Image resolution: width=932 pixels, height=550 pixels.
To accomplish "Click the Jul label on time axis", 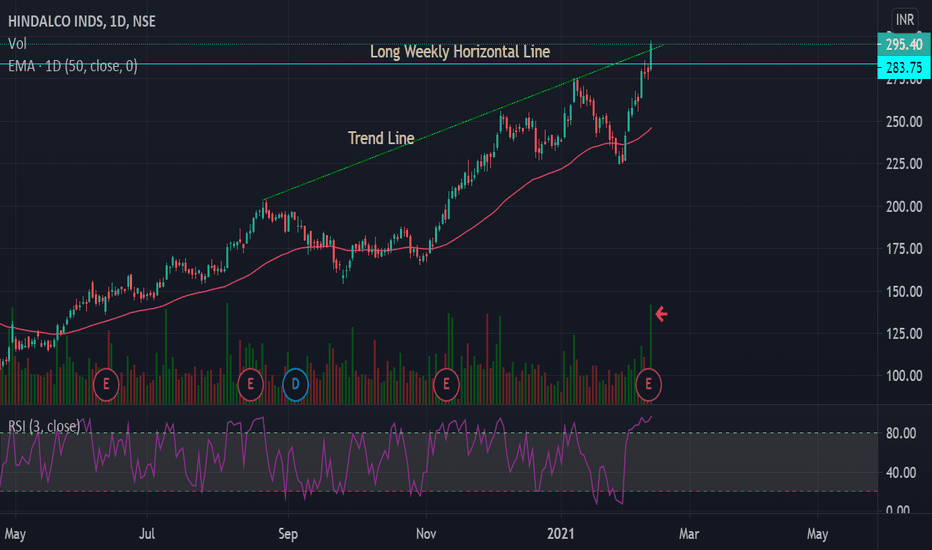I will 147,534.
